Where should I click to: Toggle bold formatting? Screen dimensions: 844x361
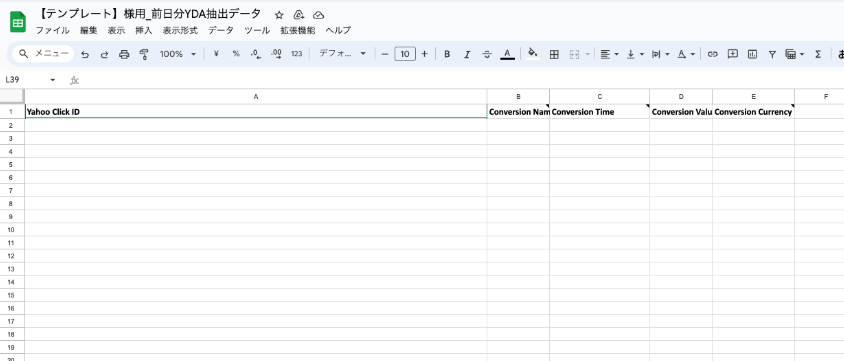447,54
